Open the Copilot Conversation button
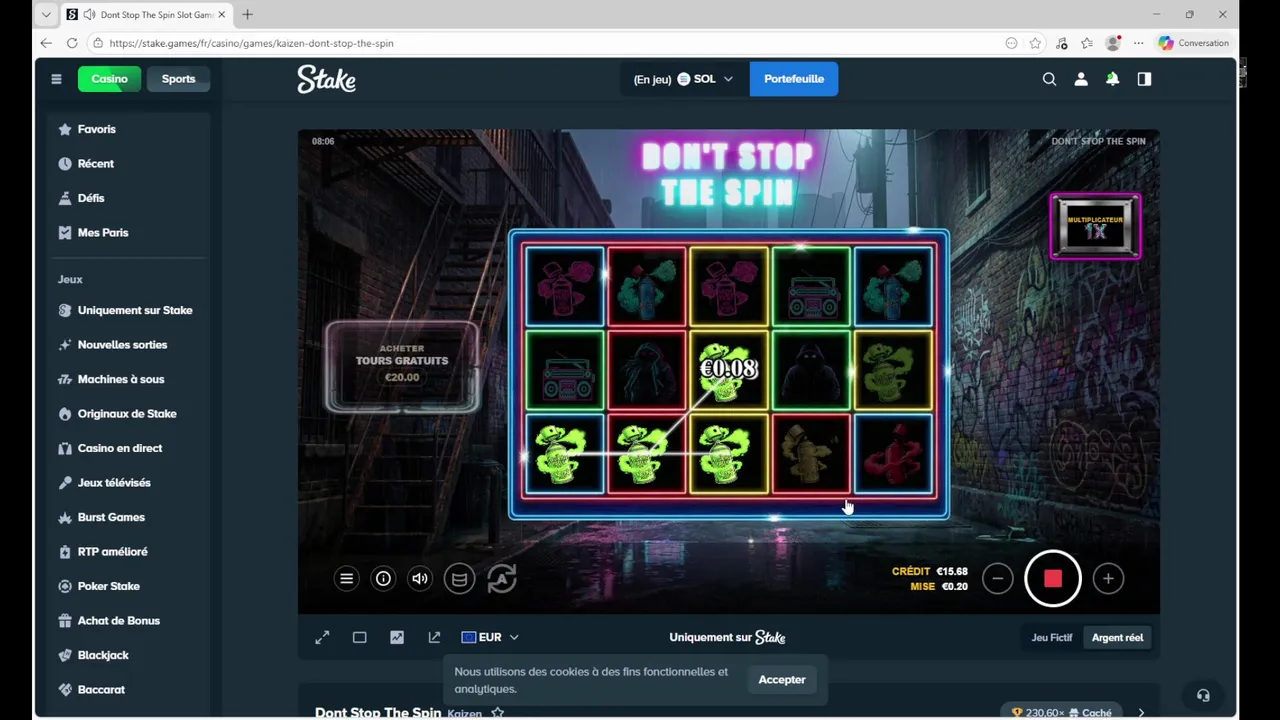 click(x=1193, y=43)
